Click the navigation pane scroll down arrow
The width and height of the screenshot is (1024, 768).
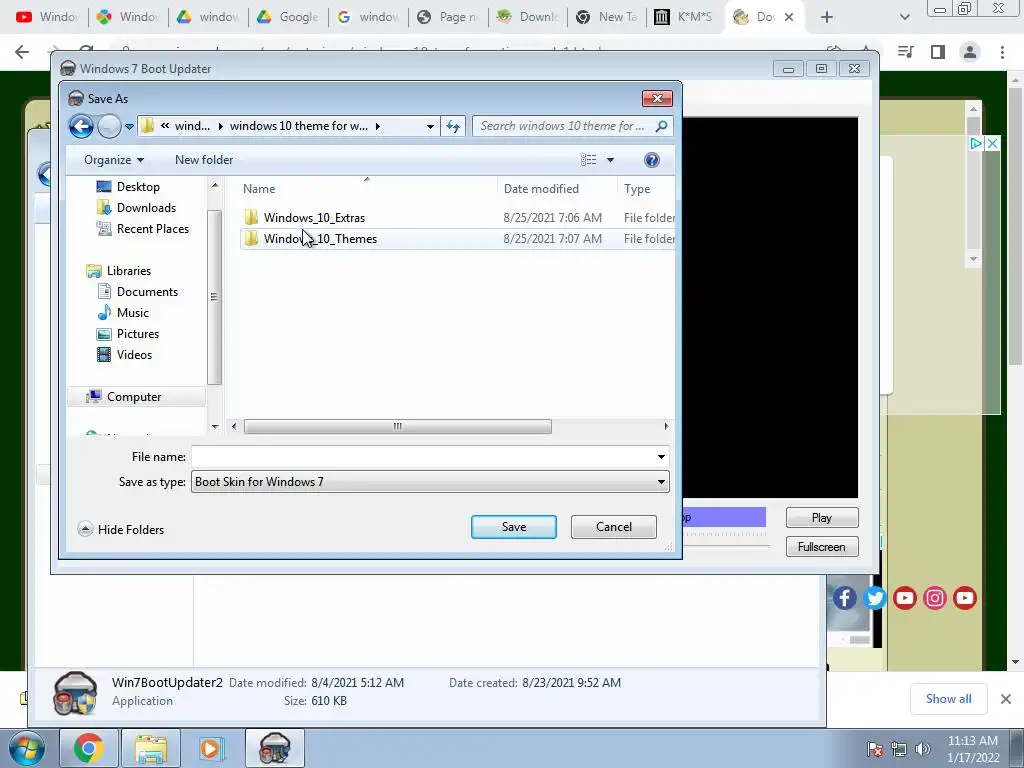coord(215,426)
